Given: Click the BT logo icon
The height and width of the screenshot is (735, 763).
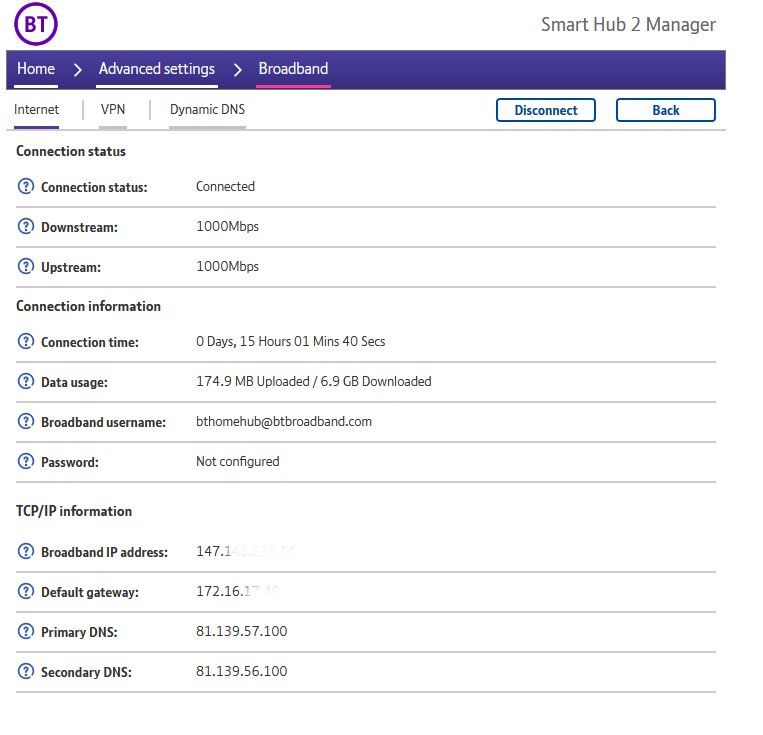Looking at the screenshot, I should click(36, 24).
